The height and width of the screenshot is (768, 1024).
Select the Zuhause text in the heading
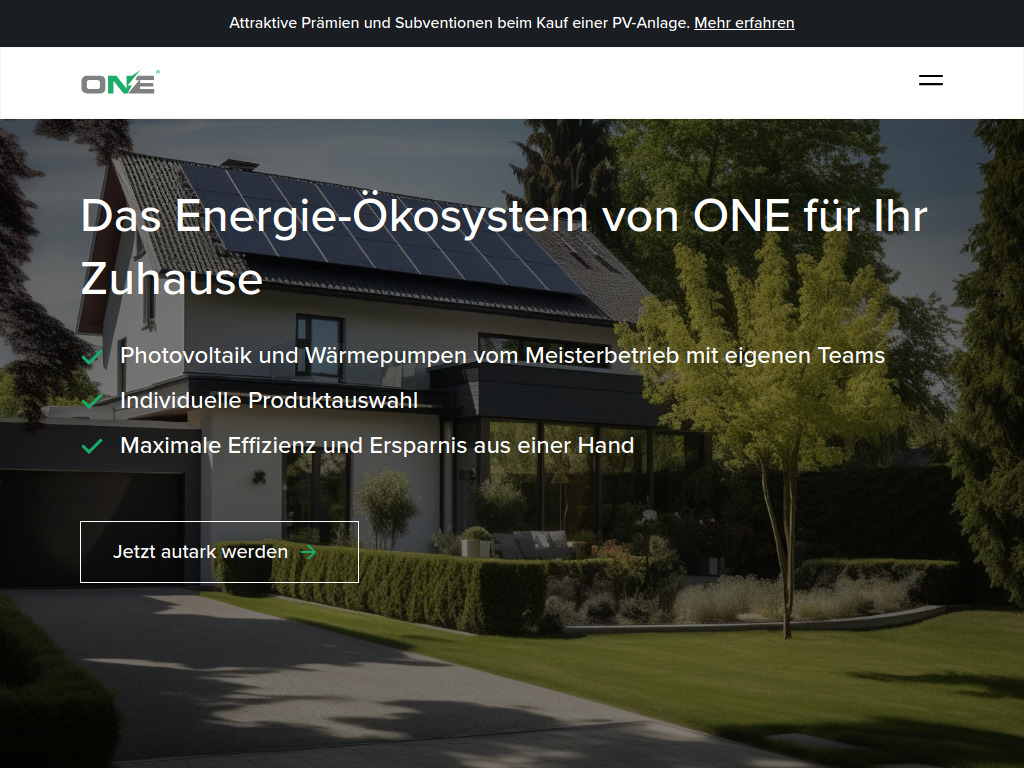[170, 281]
